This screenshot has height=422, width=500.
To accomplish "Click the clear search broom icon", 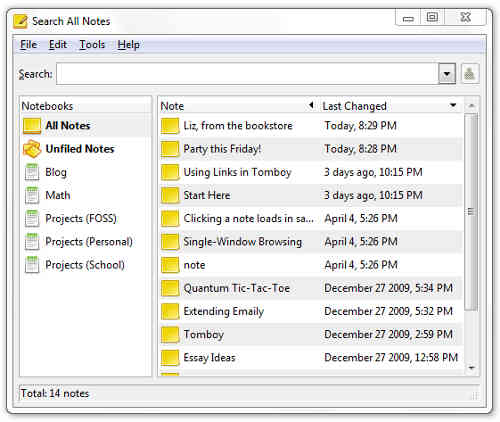I will pyautogui.click(x=470, y=73).
